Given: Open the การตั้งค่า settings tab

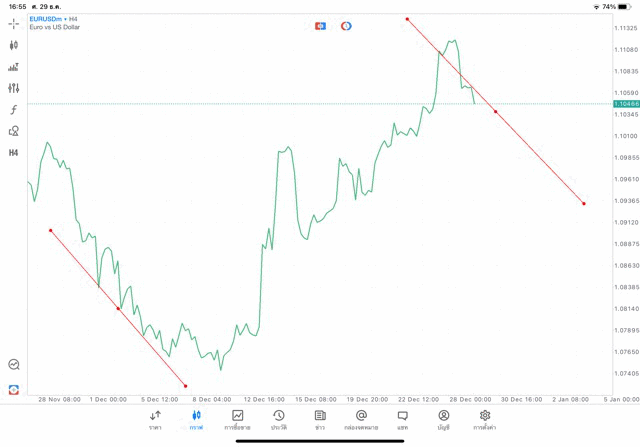Looking at the screenshot, I should pyautogui.click(x=485, y=420).
